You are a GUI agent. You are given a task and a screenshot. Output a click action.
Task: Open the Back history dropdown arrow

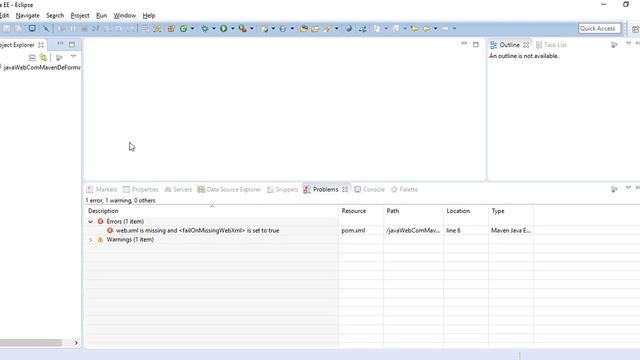pyautogui.click(x=436, y=29)
